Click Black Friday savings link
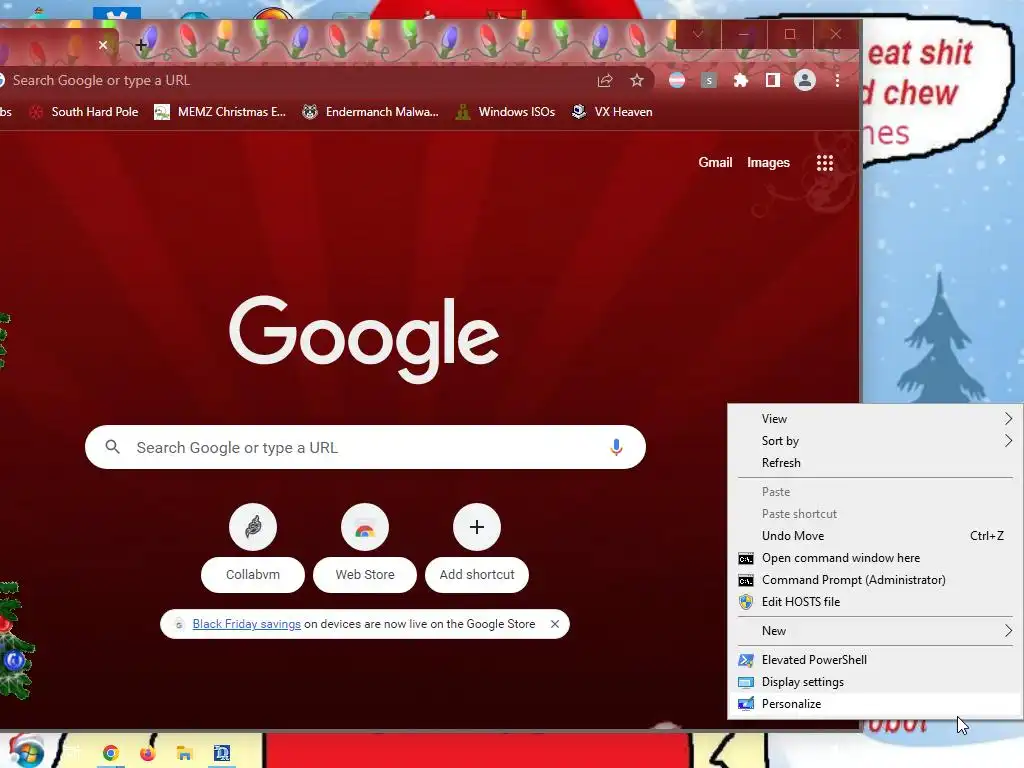1024x768 pixels. point(246,624)
